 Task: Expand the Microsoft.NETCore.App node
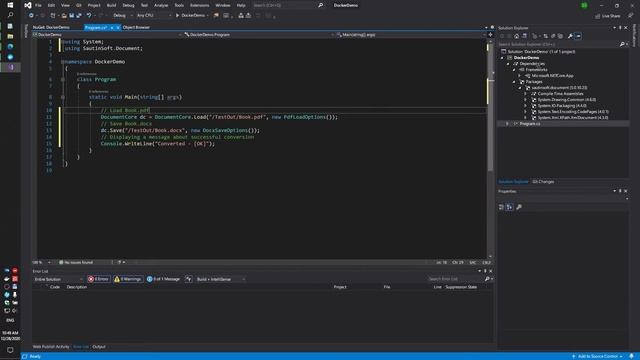pos(520,76)
